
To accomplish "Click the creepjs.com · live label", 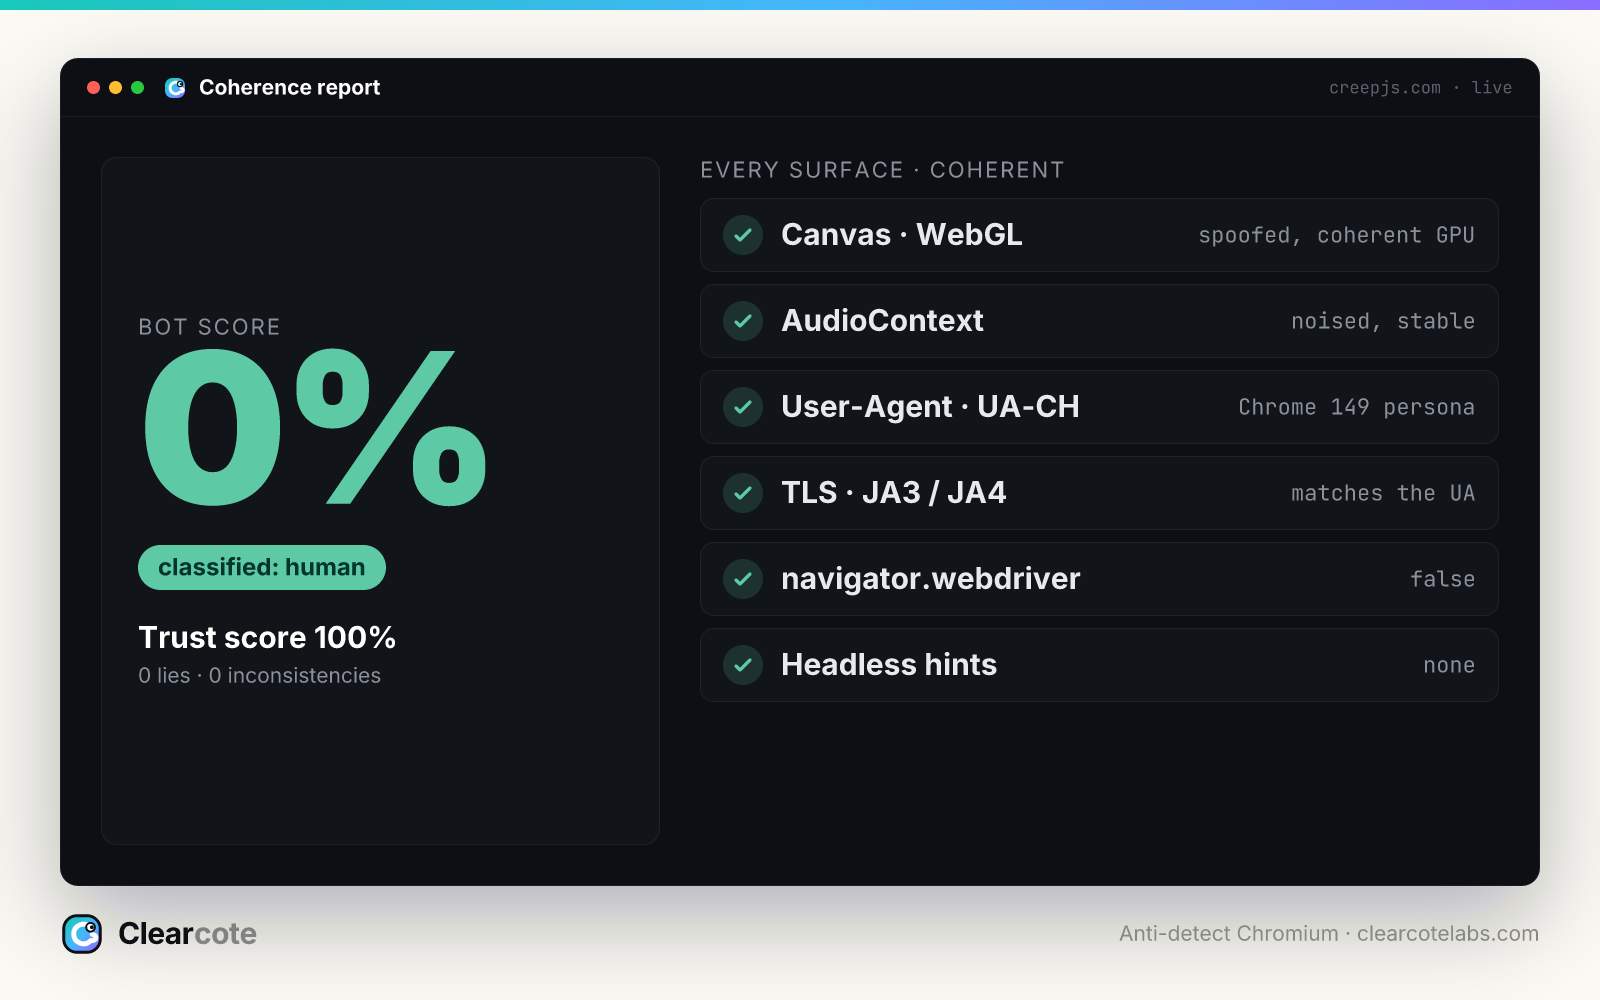I will (x=1420, y=88).
